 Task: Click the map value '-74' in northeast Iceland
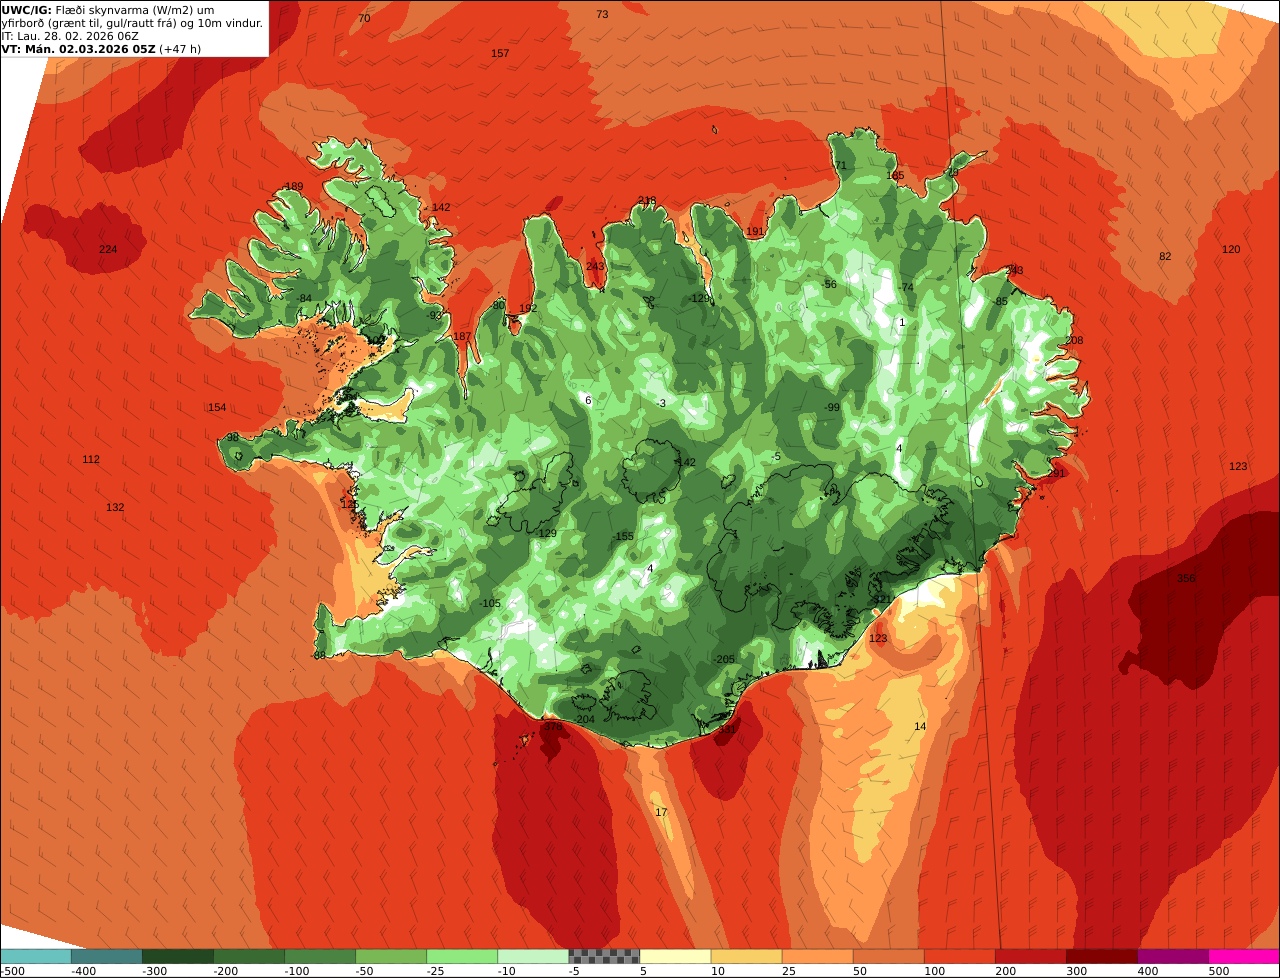[905, 288]
